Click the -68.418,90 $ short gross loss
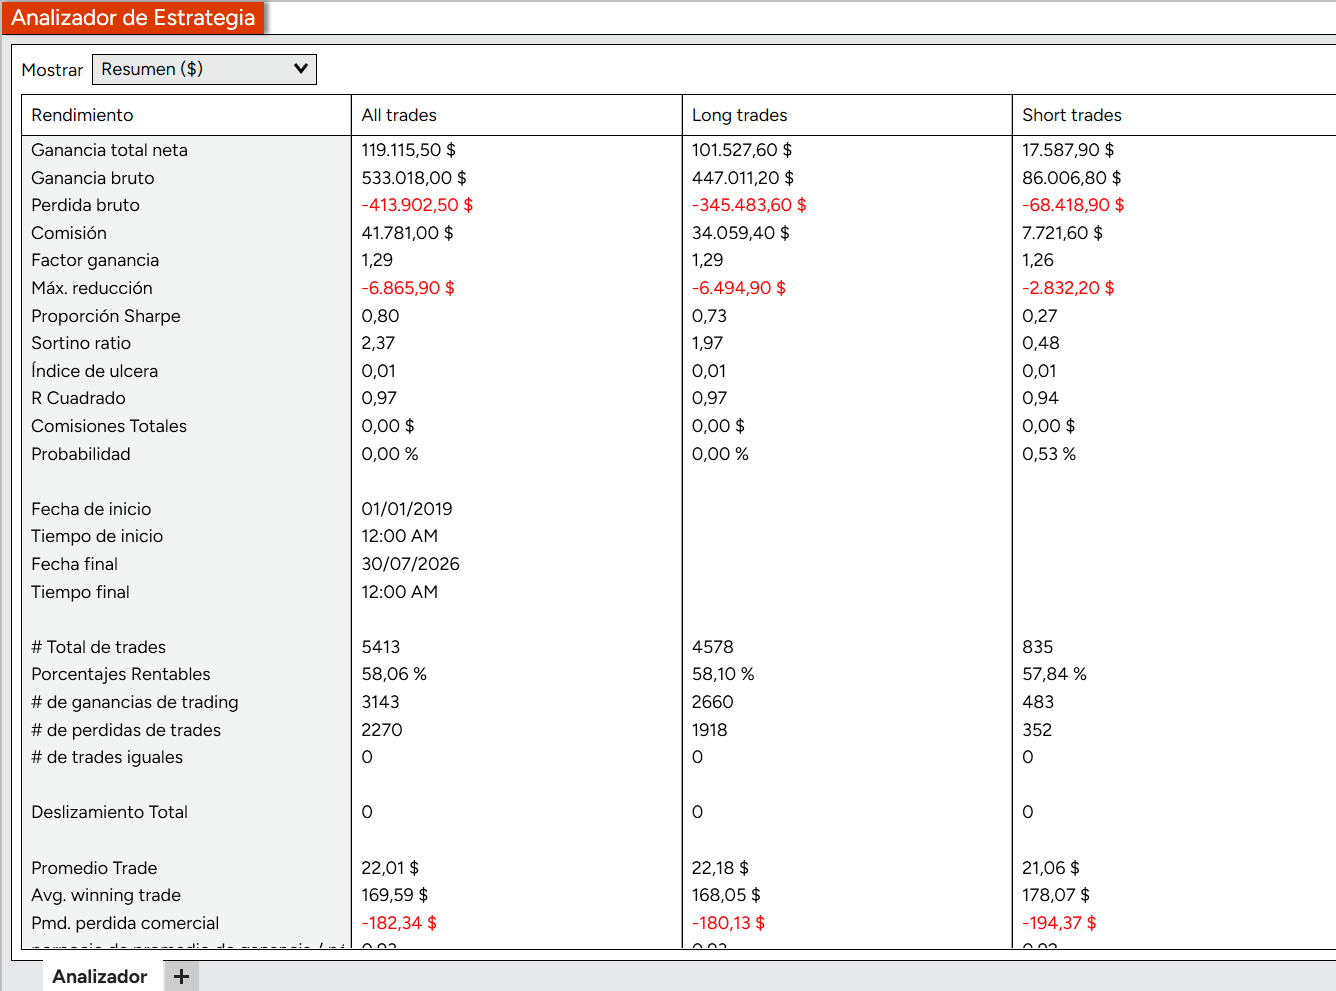 tap(1072, 205)
